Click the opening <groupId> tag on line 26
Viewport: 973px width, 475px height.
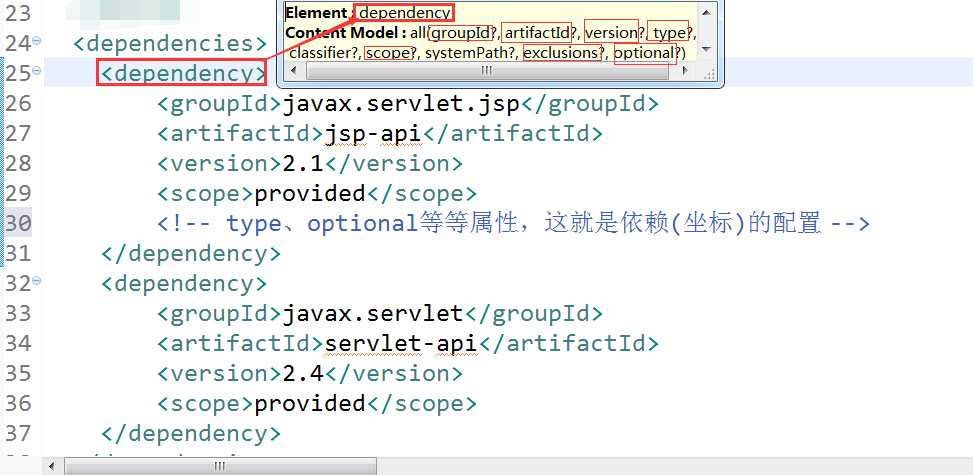coord(219,104)
